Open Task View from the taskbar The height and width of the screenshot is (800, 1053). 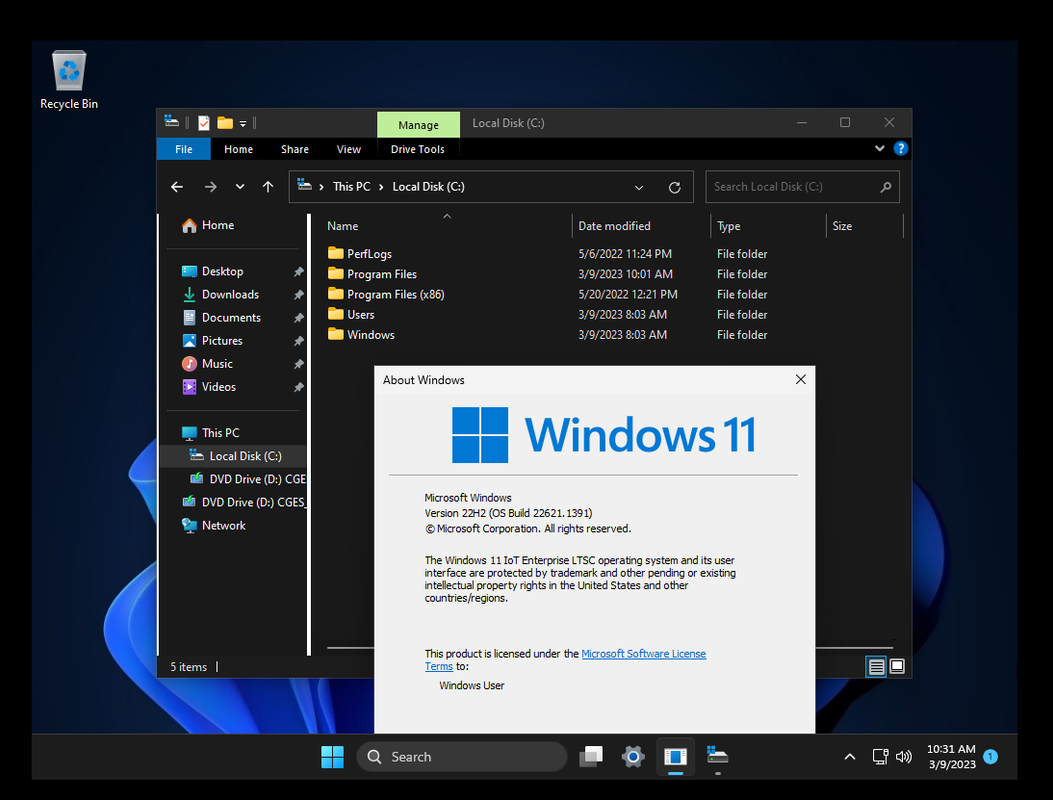point(591,757)
